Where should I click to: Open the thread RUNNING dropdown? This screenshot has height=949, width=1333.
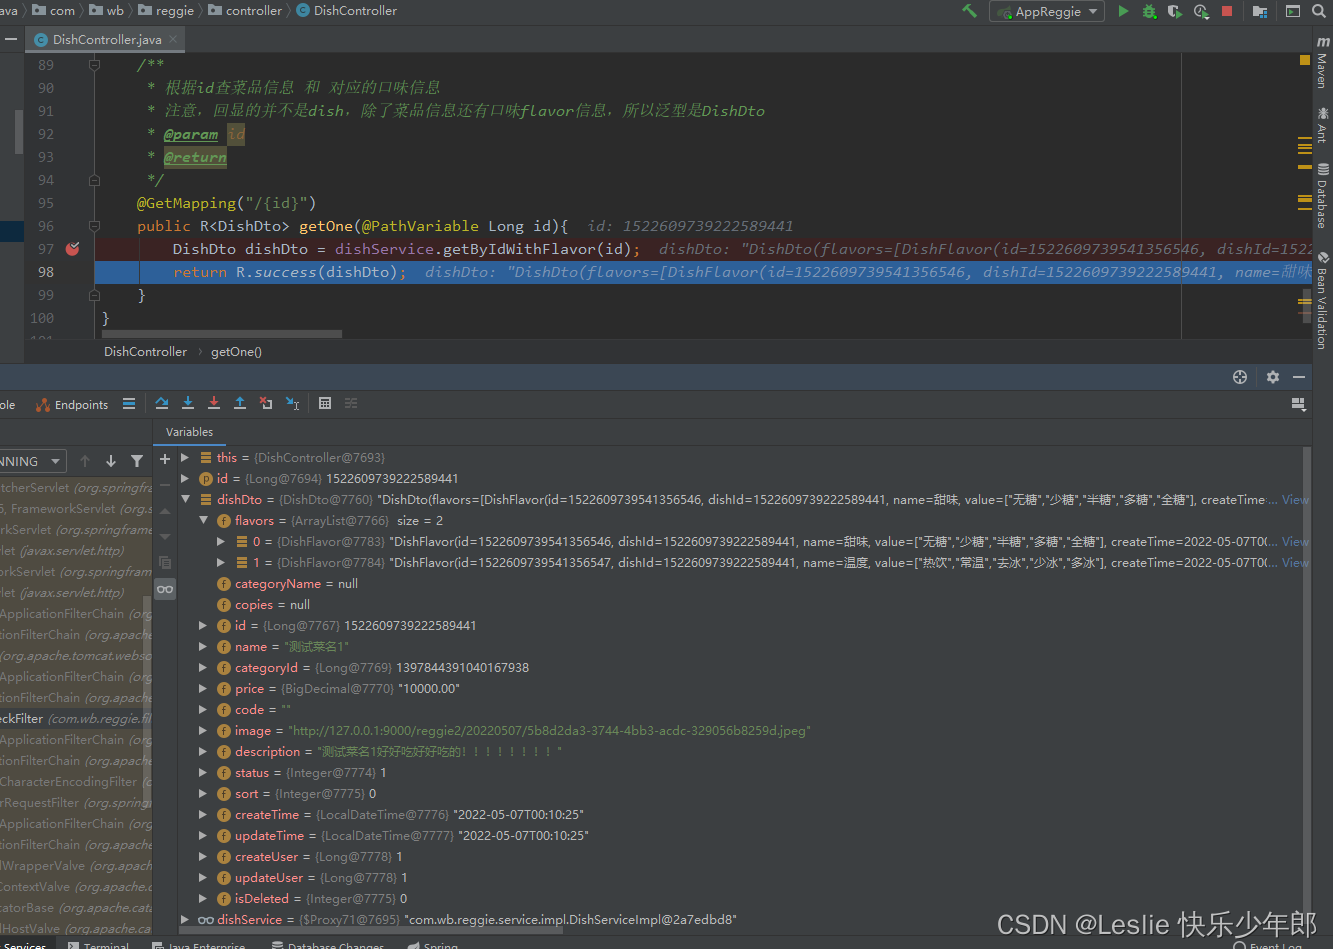coord(32,461)
